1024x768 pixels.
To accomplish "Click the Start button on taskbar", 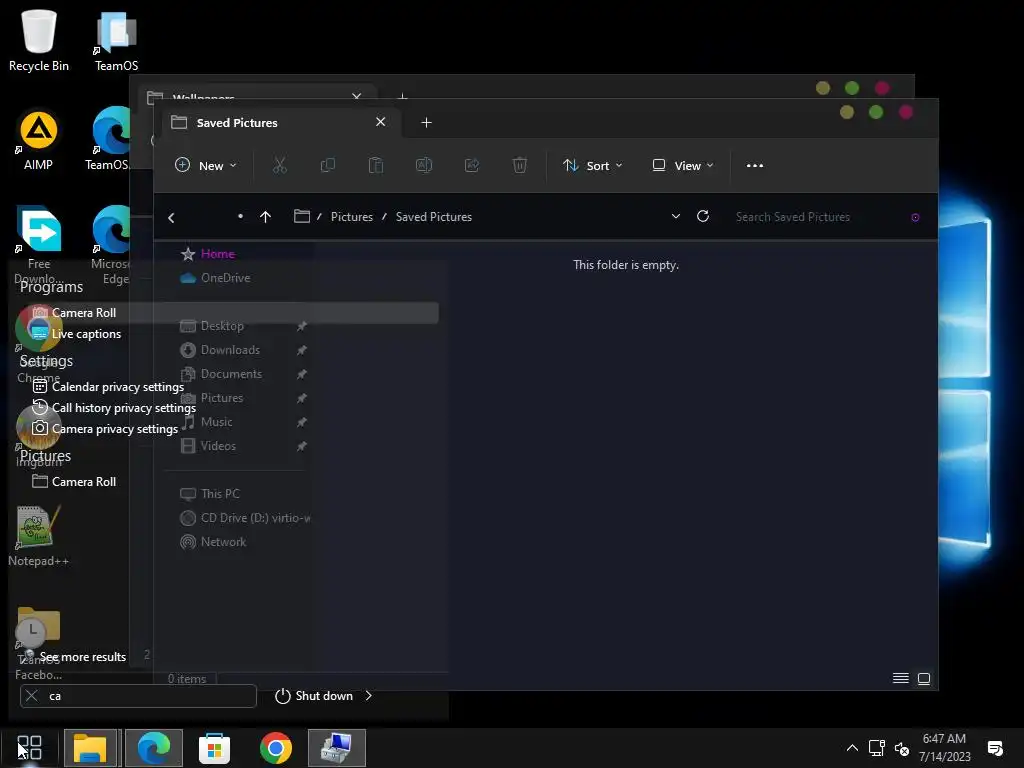I will [x=29, y=748].
